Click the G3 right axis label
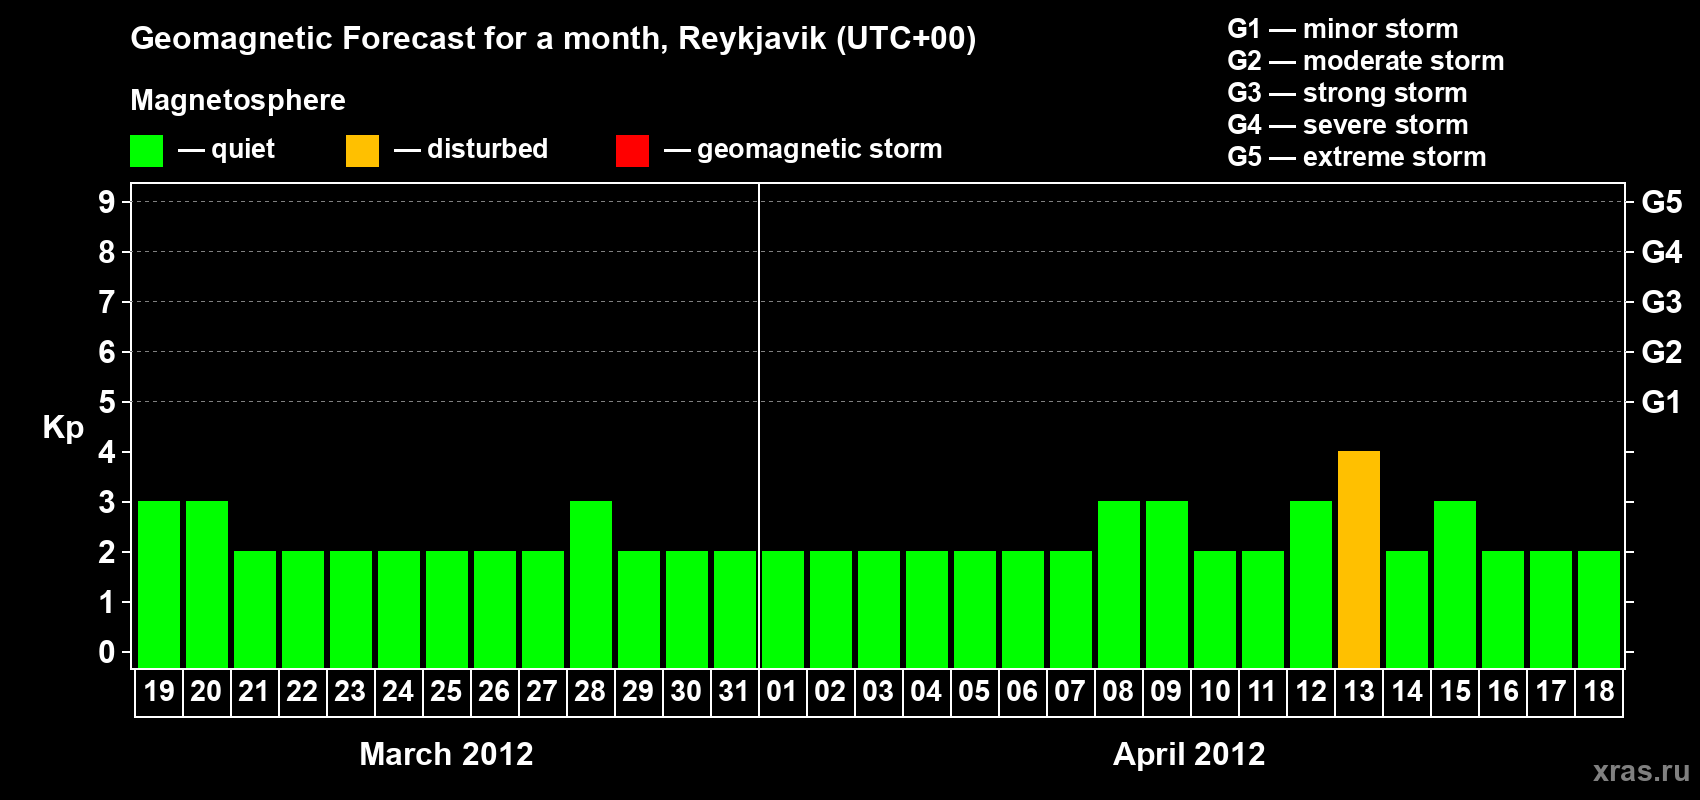 pos(1661,302)
